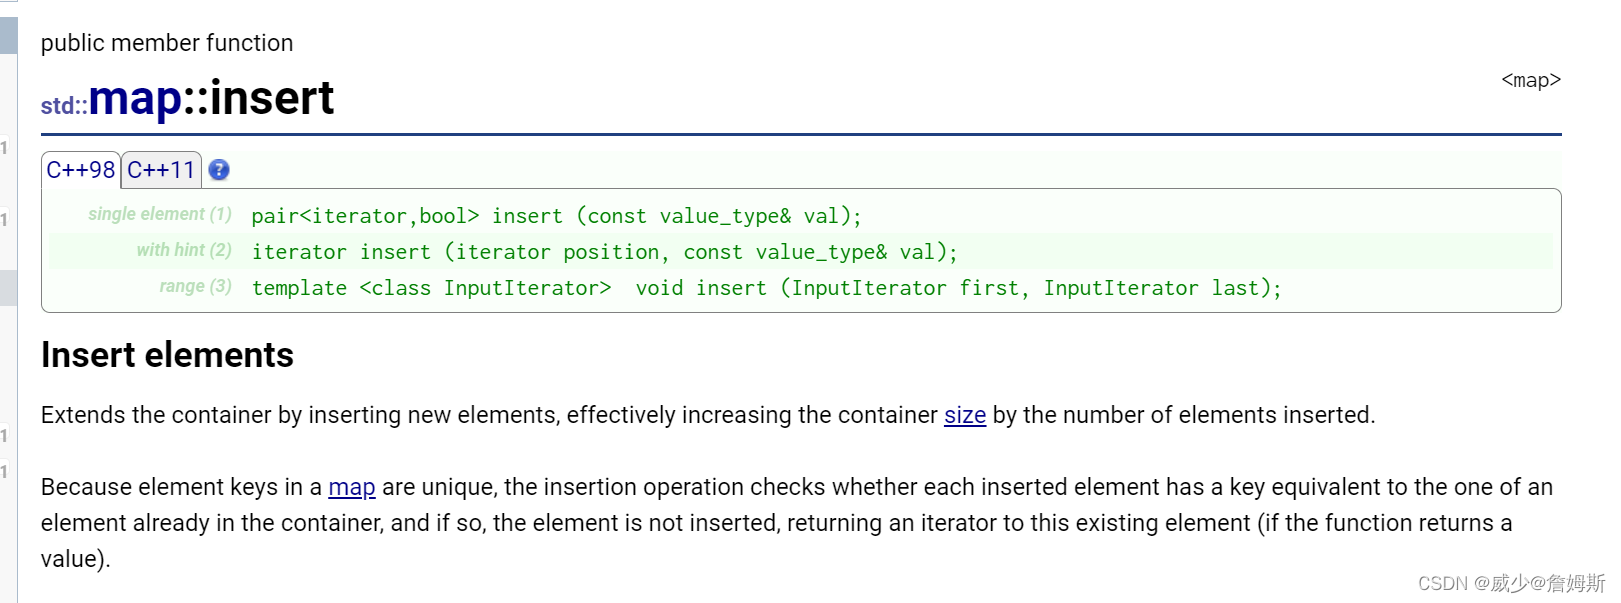Click the blue question mark help icon
Screen dimensions: 1621x603
219,170
